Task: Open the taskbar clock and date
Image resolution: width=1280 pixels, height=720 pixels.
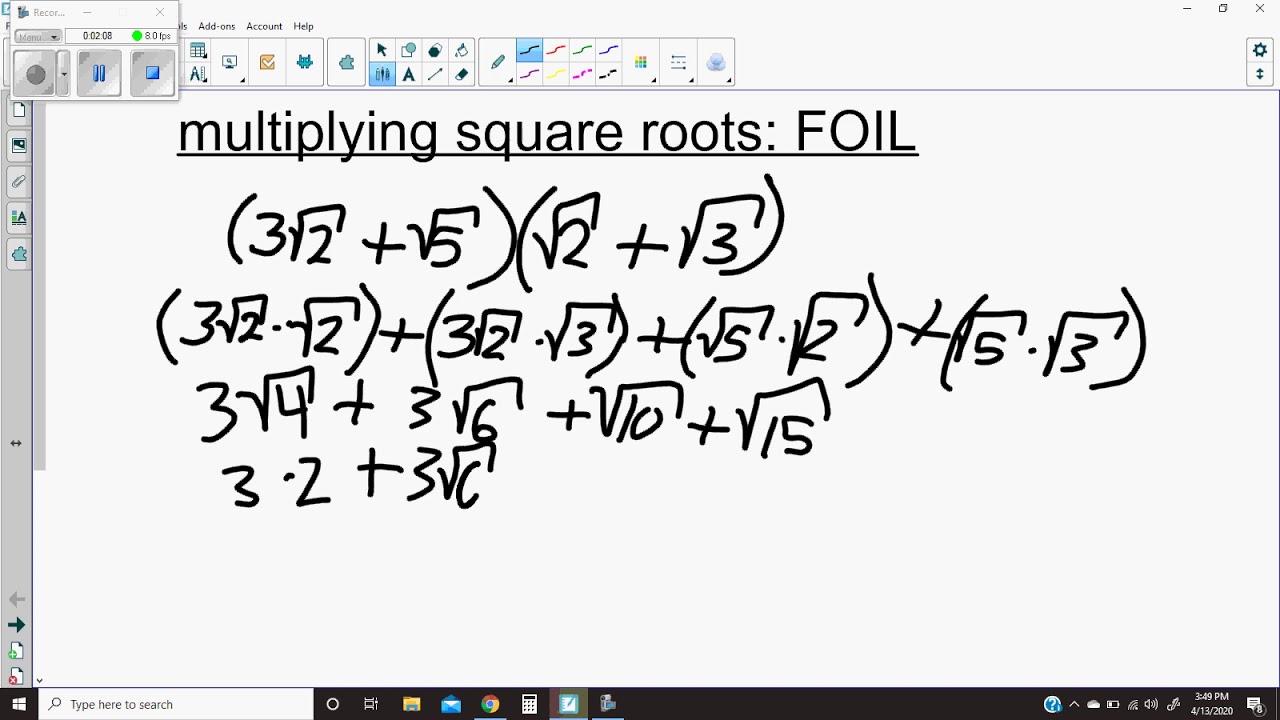Action: [1212, 704]
